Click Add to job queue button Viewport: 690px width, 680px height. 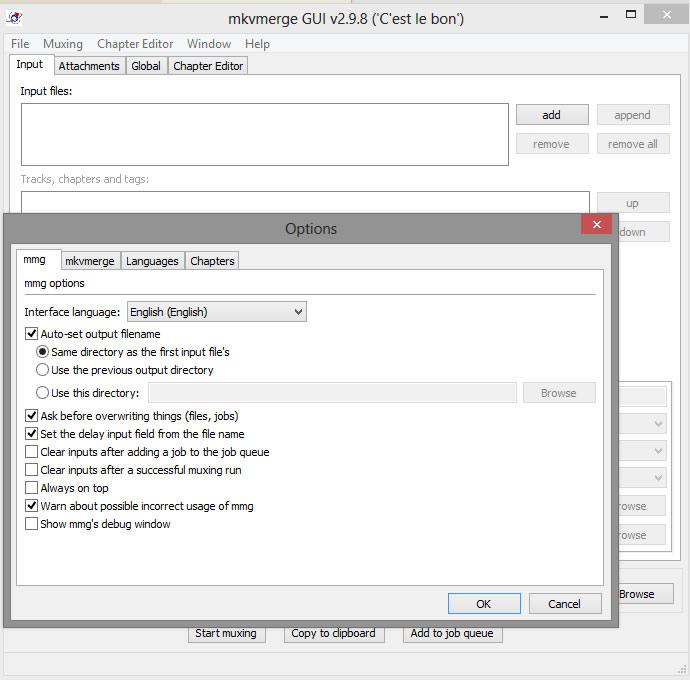tap(452, 634)
